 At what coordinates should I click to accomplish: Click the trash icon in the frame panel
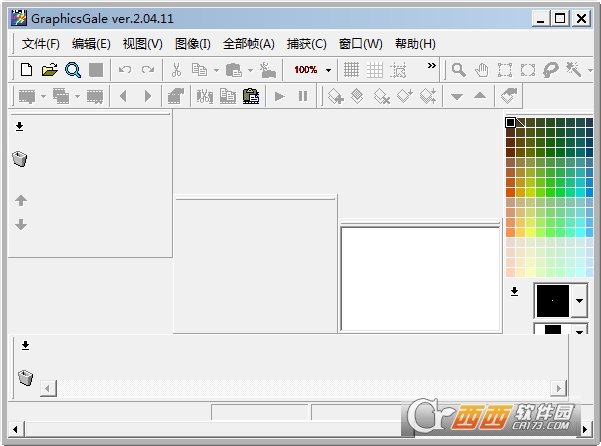pos(25,377)
